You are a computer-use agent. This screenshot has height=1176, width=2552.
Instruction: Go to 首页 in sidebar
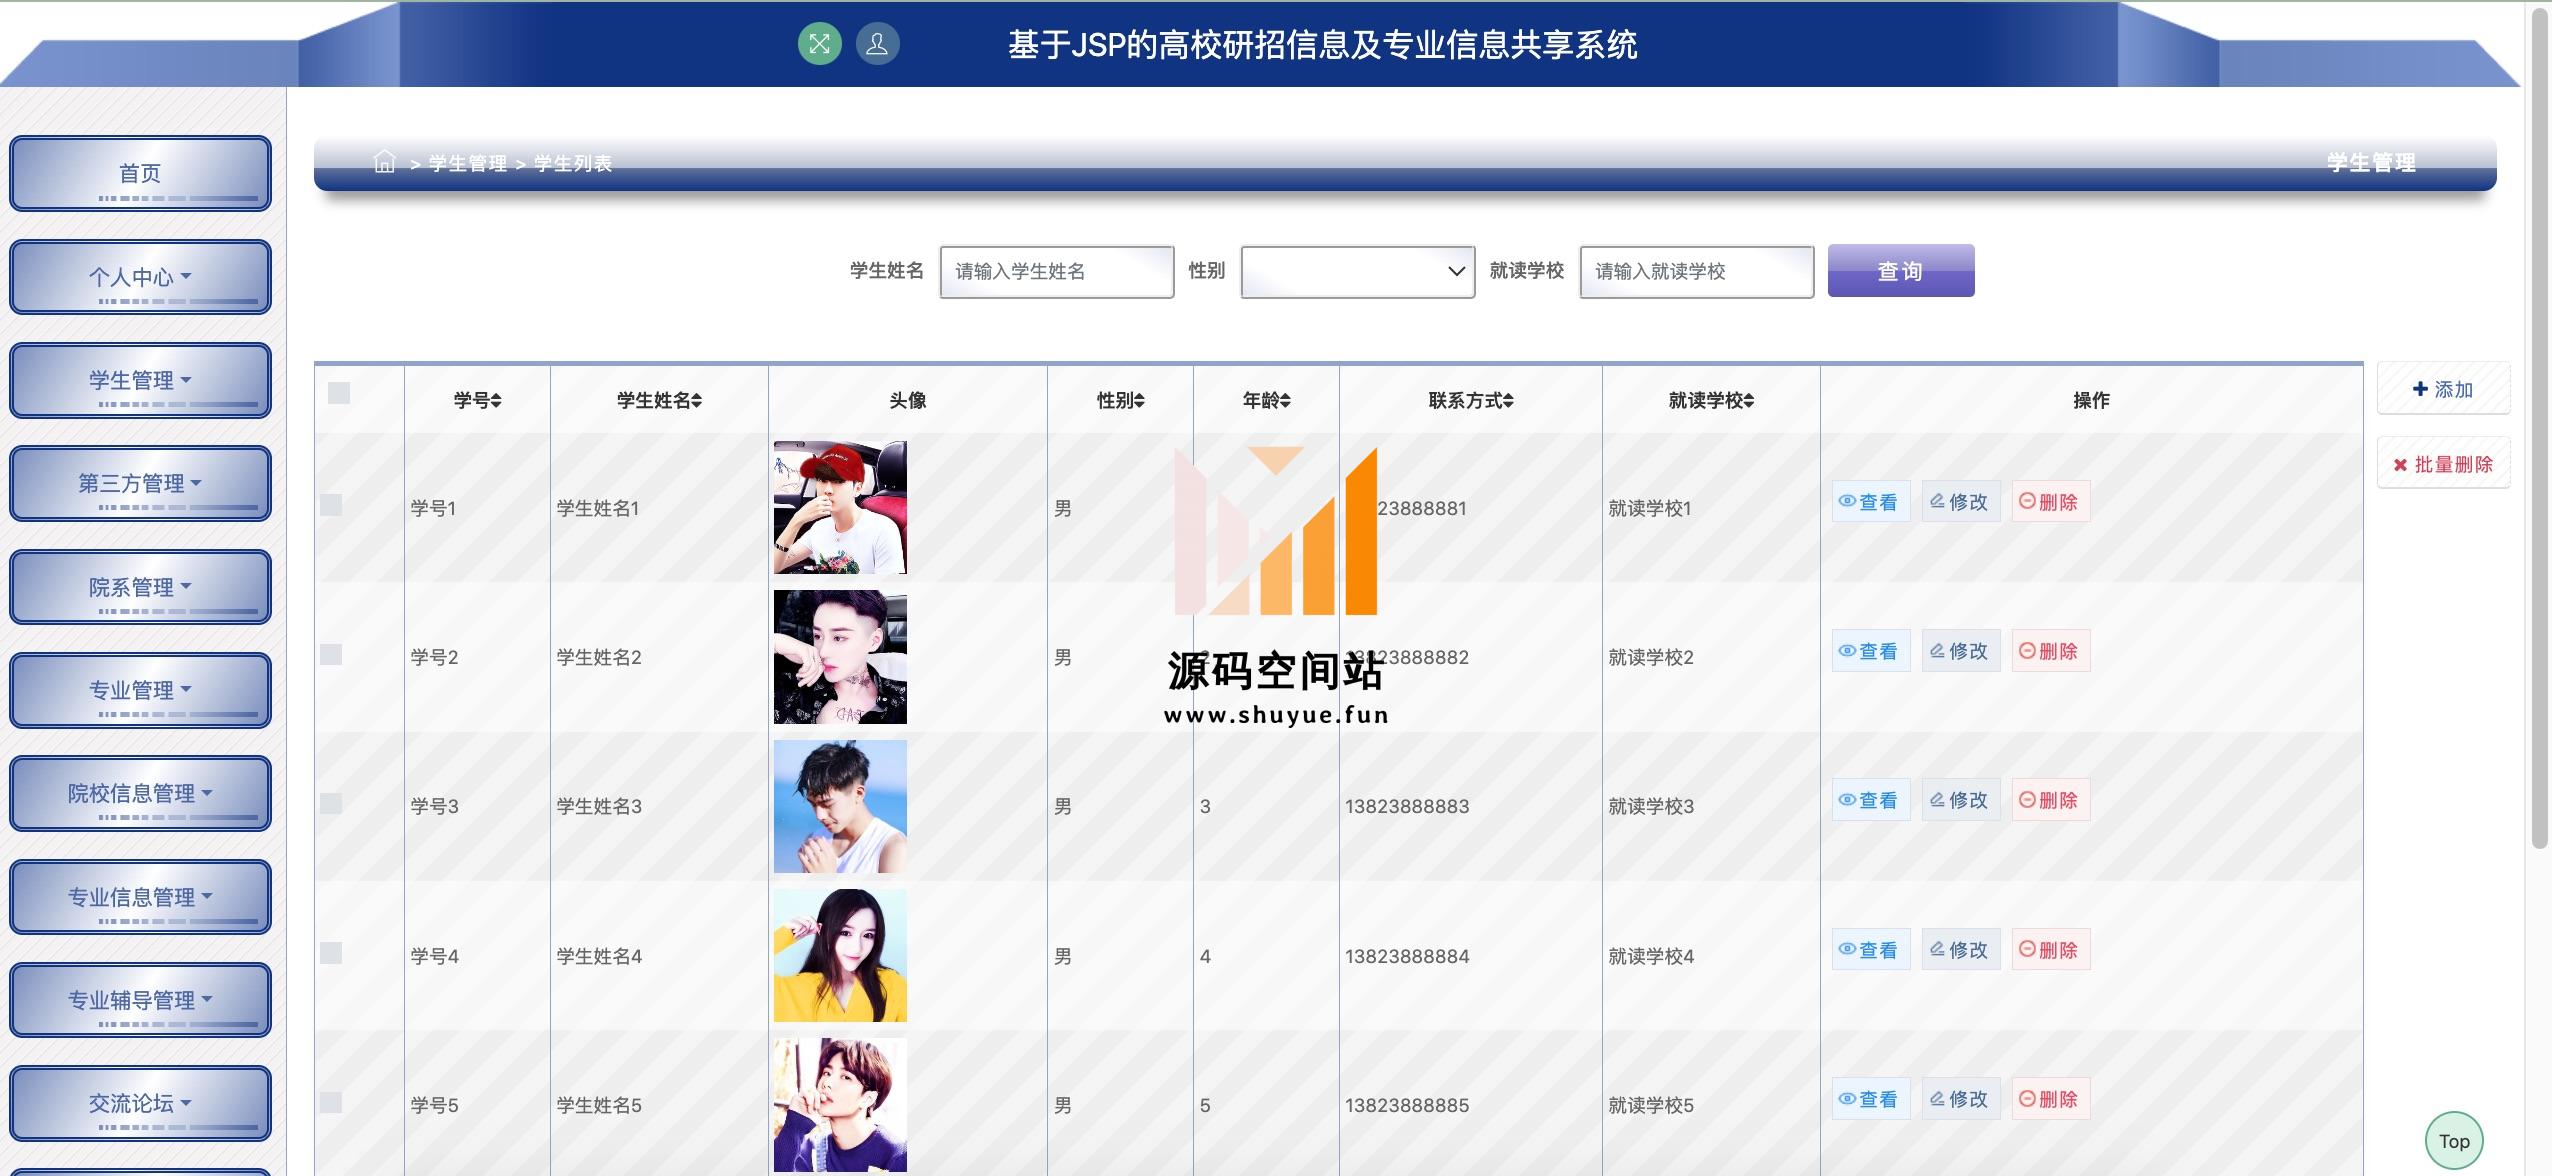[x=140, y=174]
